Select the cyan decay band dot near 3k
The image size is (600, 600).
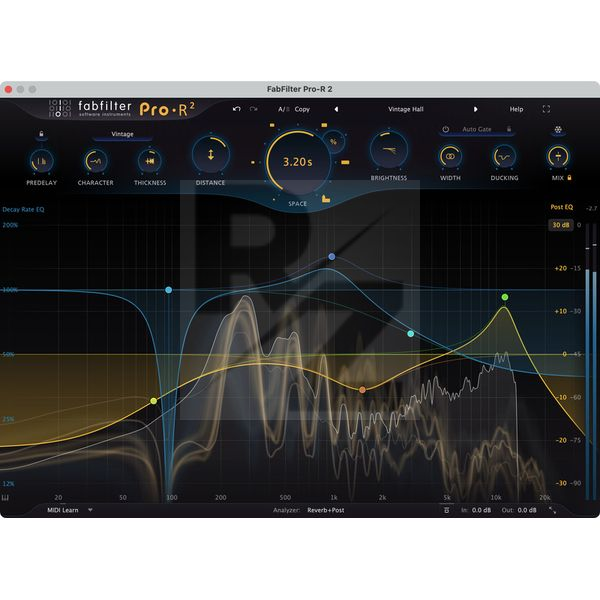411,334
